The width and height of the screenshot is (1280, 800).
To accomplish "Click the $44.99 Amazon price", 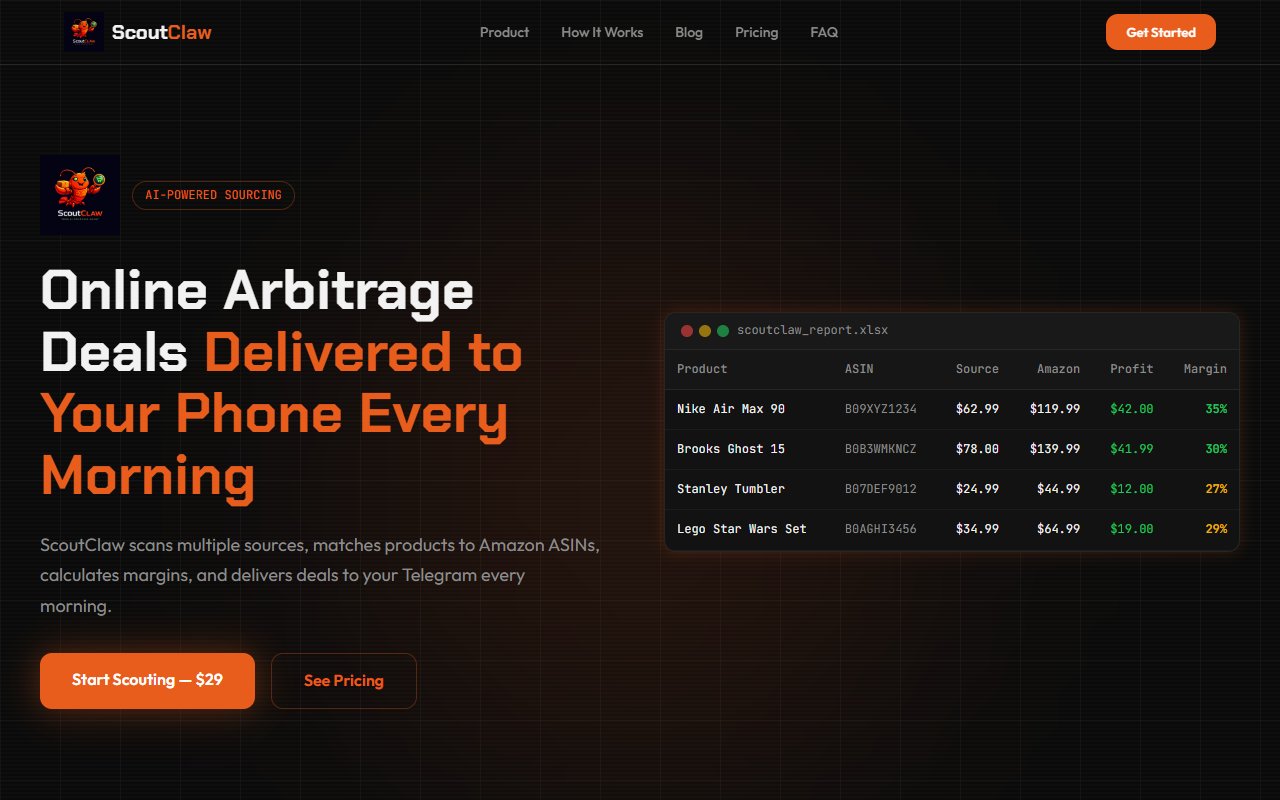I will pos(1058,489).
